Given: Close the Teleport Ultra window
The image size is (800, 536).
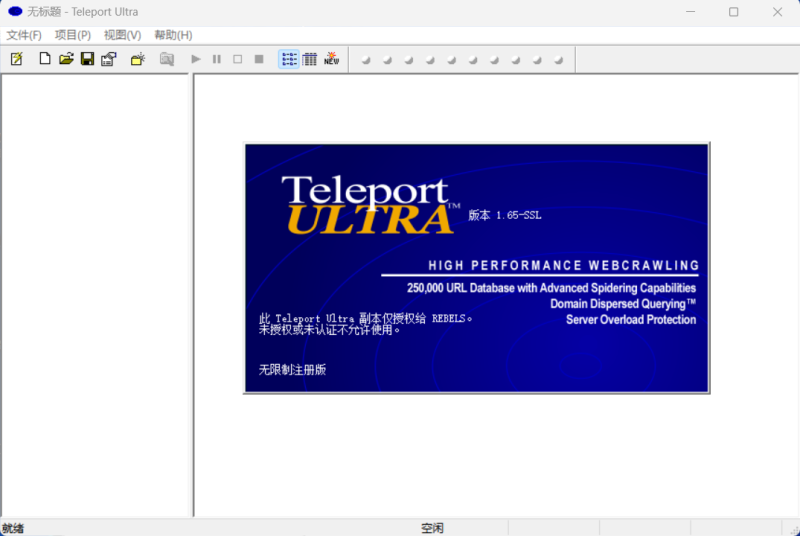Looking at the screenshot, I should 778,12.
